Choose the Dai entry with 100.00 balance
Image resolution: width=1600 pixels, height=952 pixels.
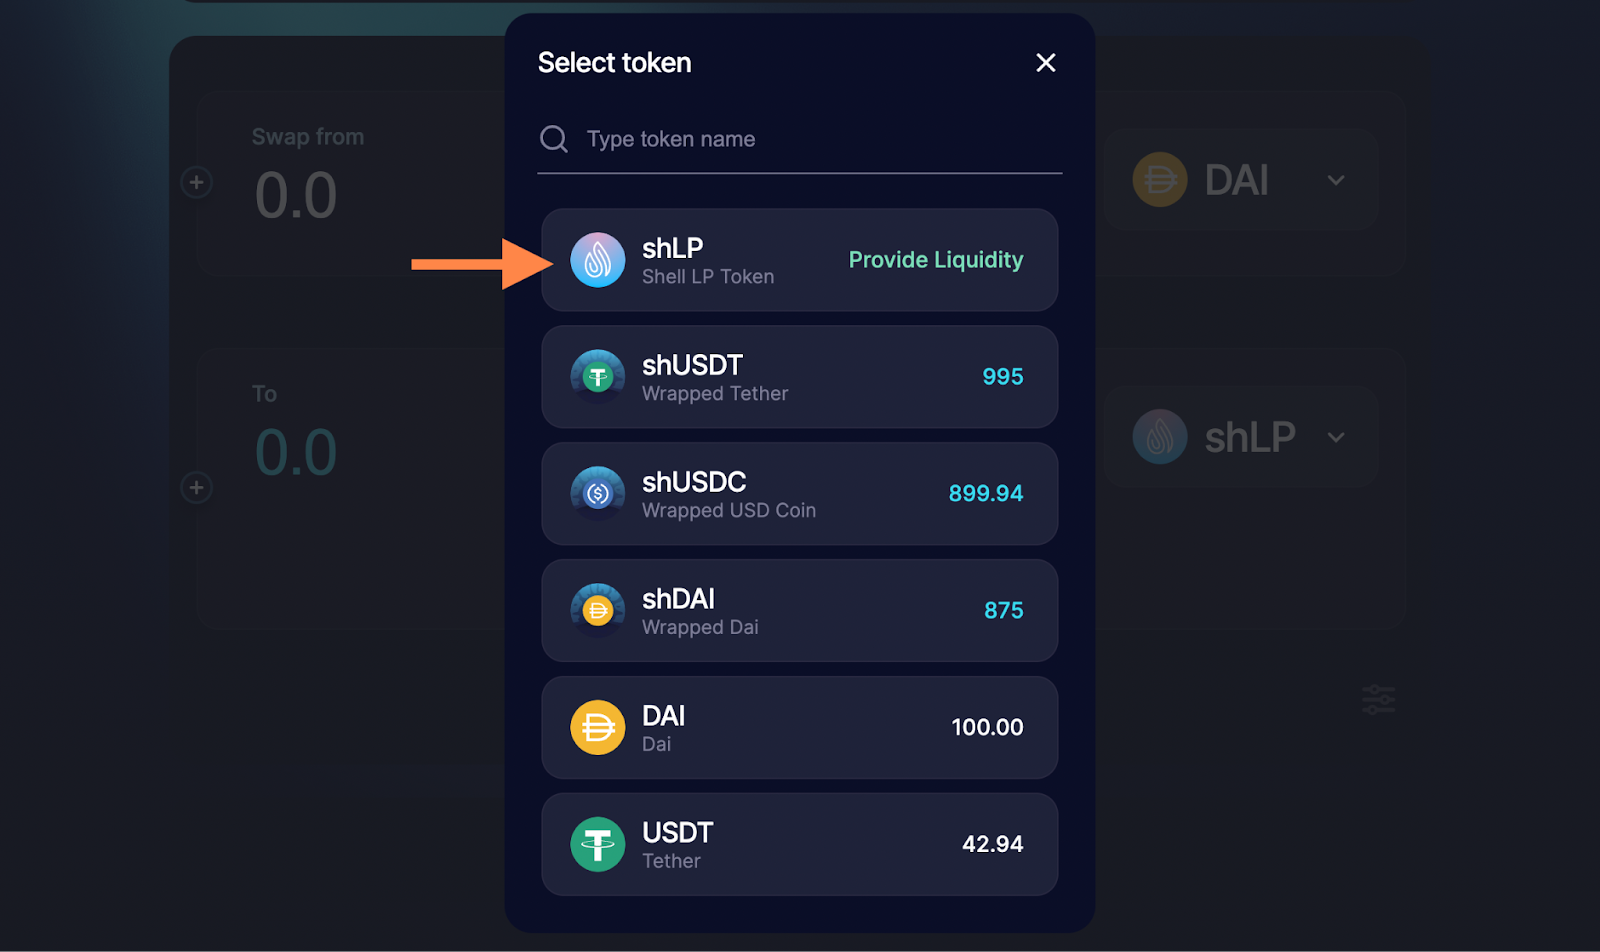point(800,727)
